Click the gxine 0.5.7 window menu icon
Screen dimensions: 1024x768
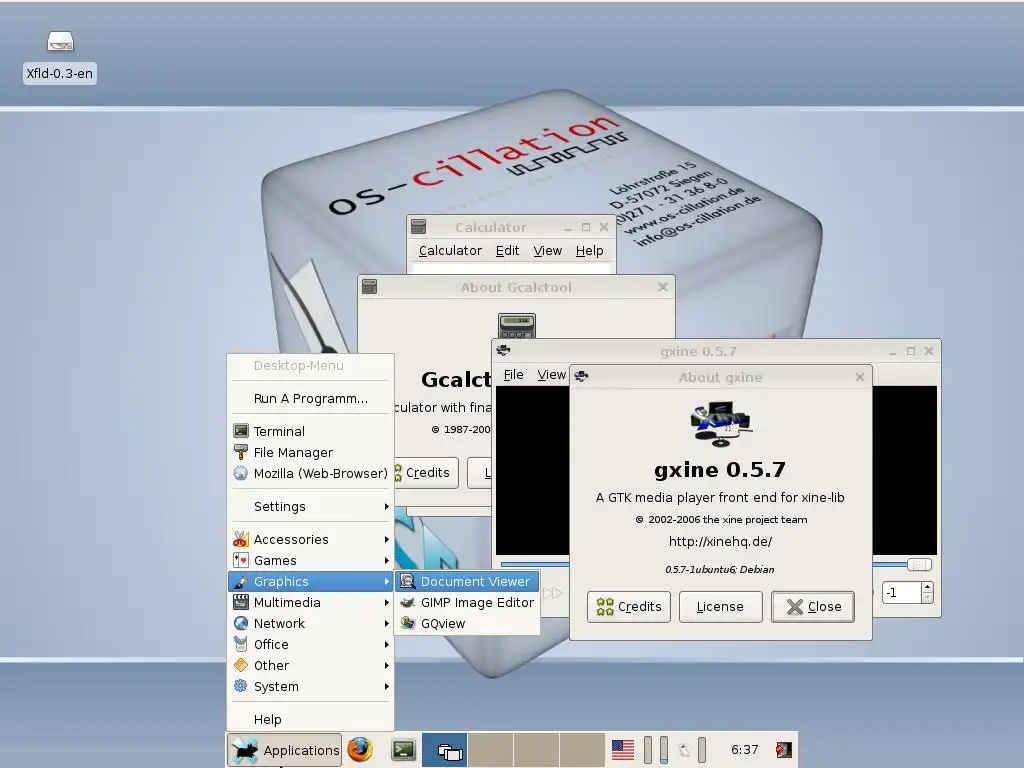[504, 351]
